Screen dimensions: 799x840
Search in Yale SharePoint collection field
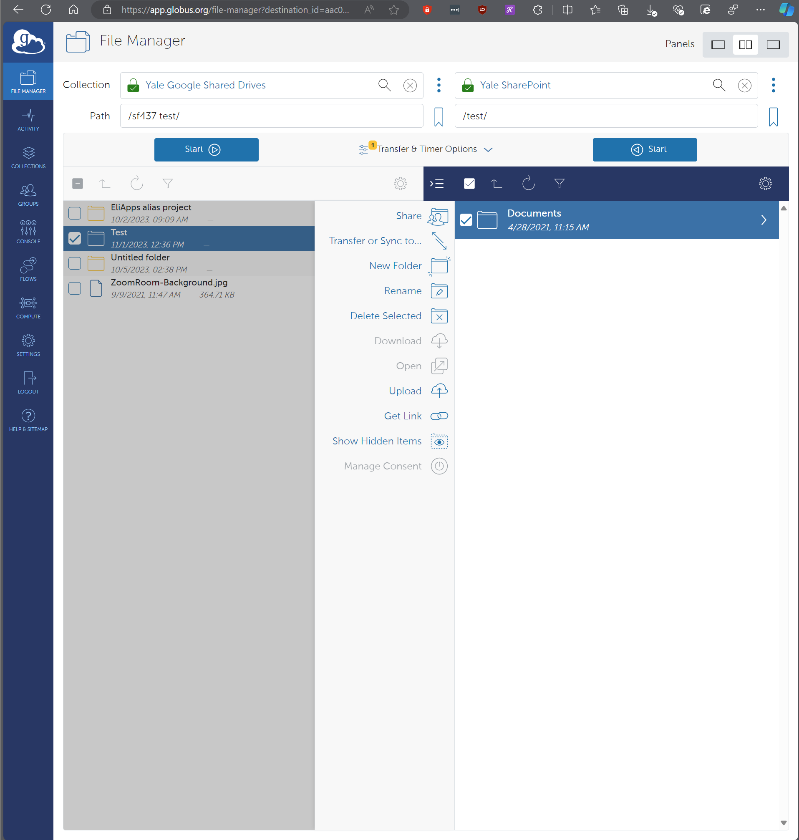point(718,85)
